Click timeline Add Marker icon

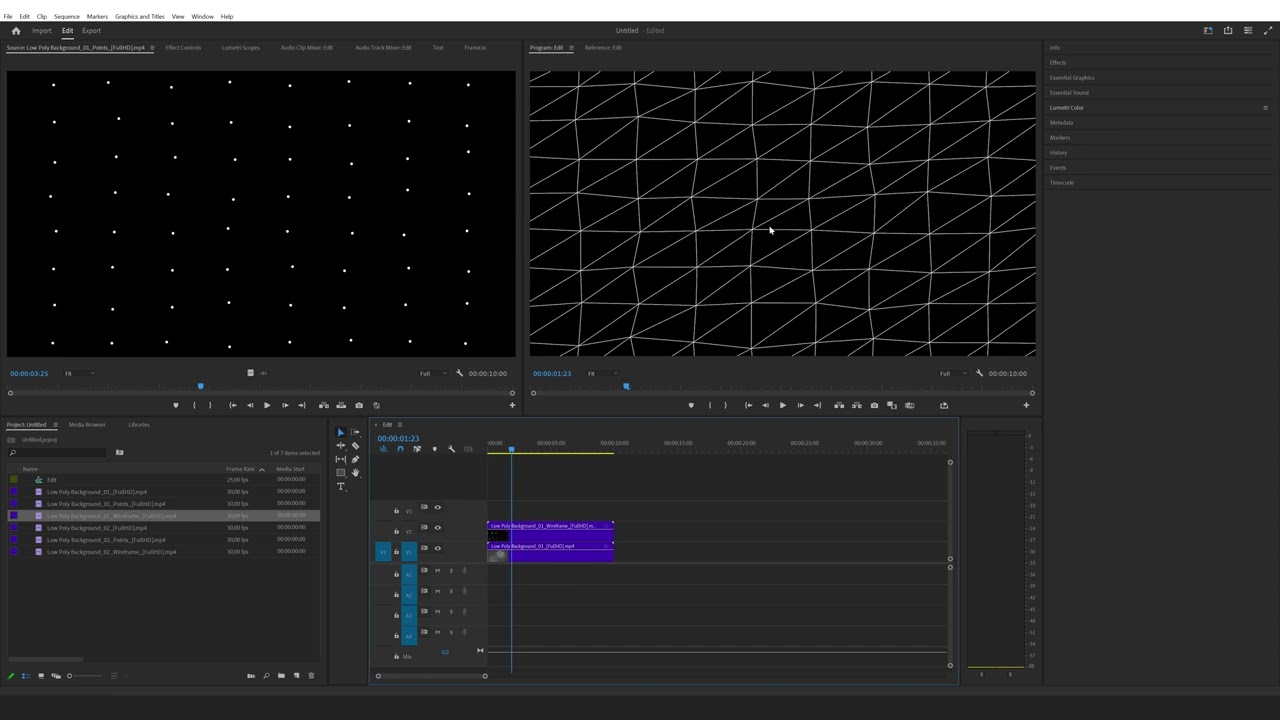(x=434, y=449)
